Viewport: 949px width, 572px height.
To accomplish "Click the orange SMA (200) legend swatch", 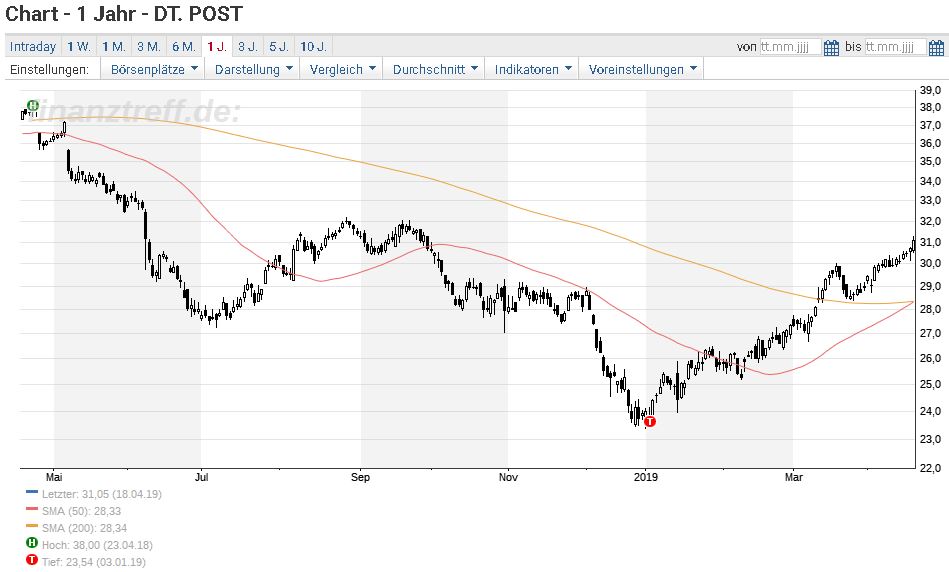I will pyautogui.click(x=32, y=527).
